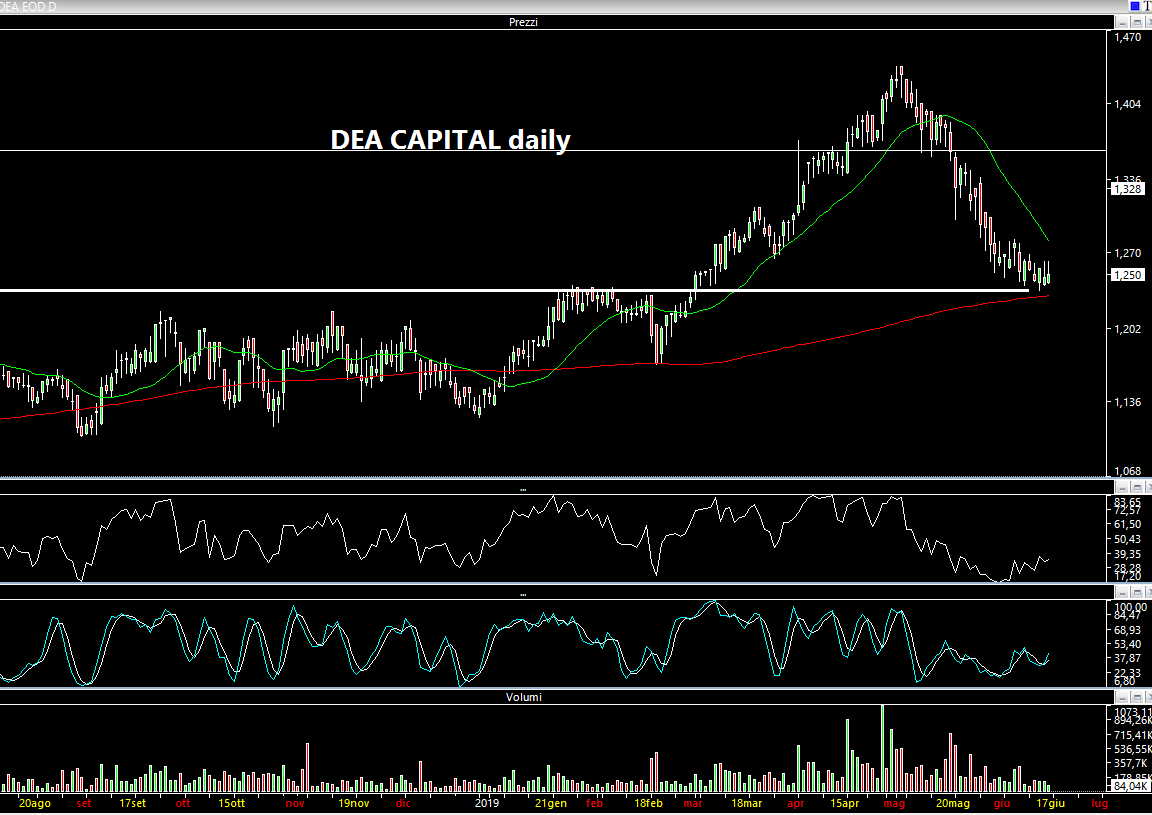The height and width of the screenshot is (815, 1152).
Task: Click the red apr month label
Action: point(796,803)
